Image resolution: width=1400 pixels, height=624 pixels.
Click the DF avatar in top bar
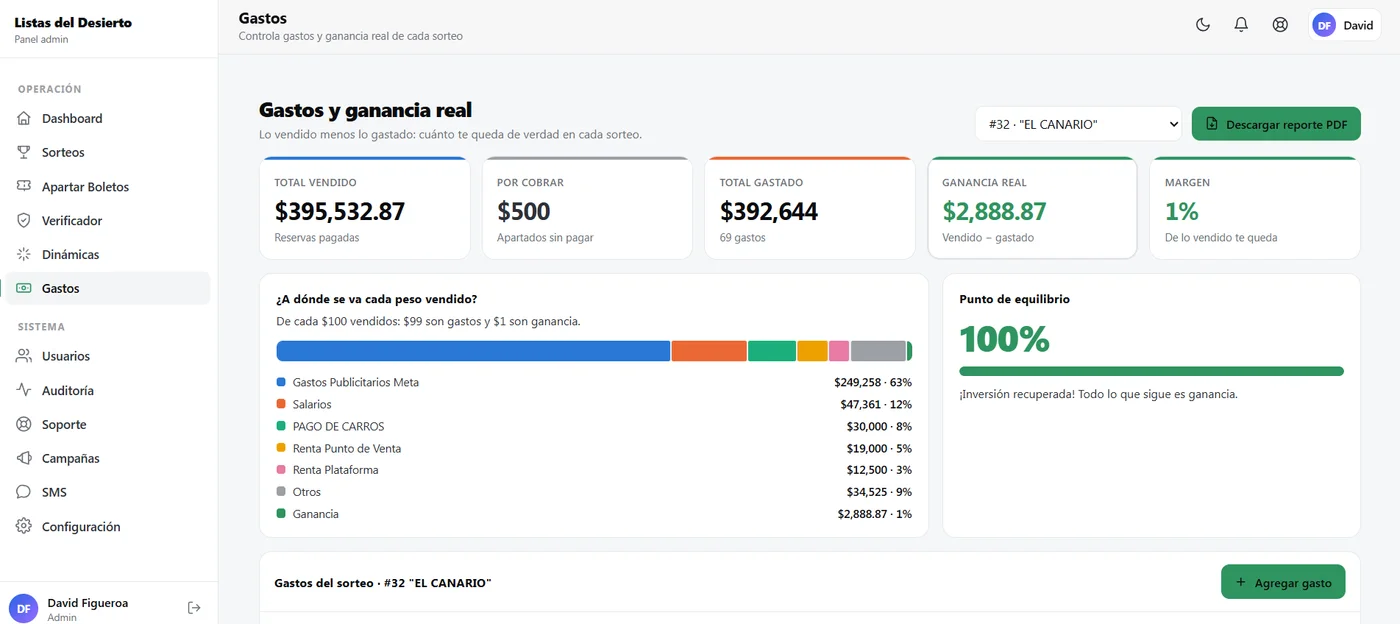pos(1324,25)
